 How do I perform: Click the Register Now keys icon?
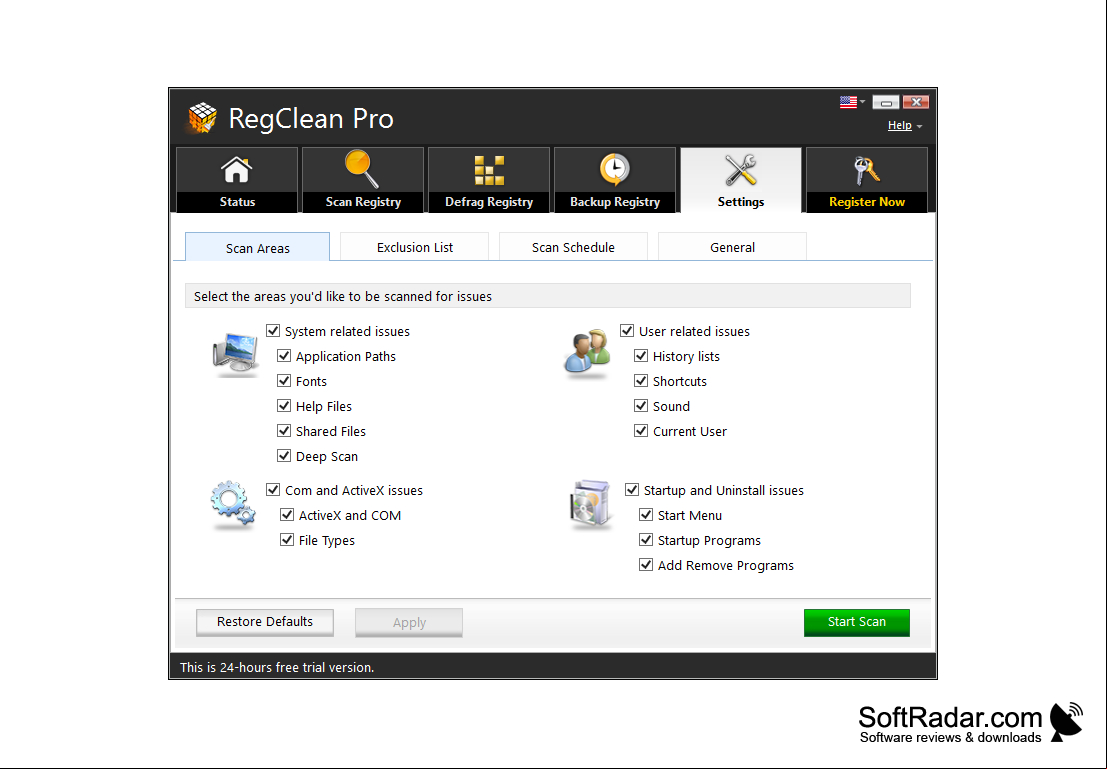tap(866, 170)
